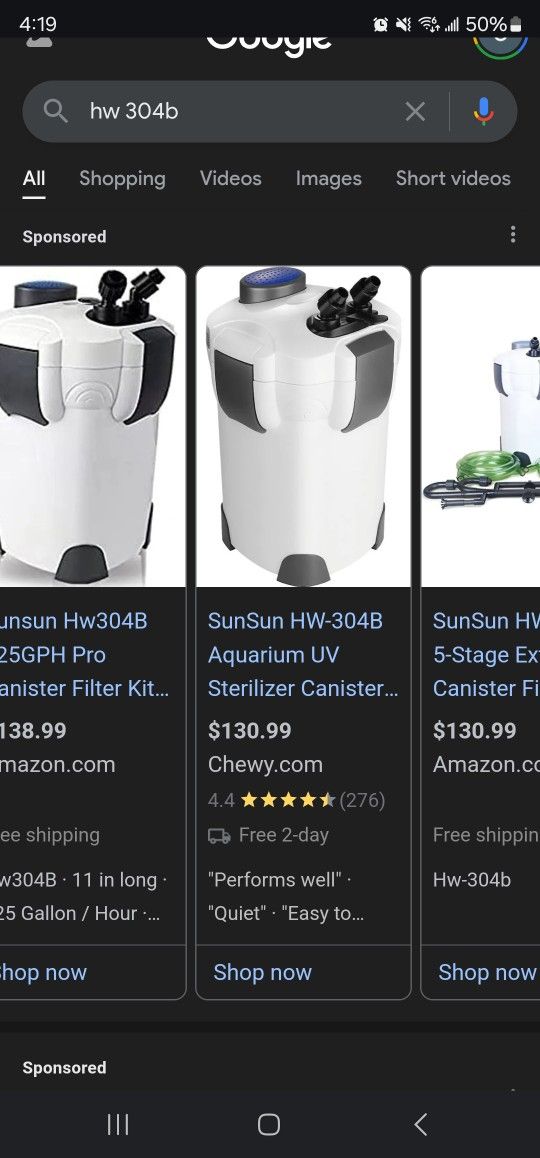Clear the search text with X icon
540x1158 pixels.
pyautogui.click(x=415, y=112)
